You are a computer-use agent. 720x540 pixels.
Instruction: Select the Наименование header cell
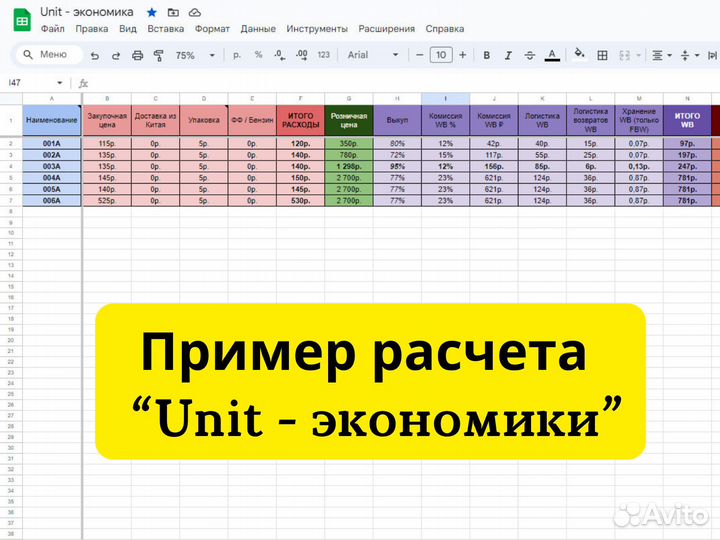point(51,120)
